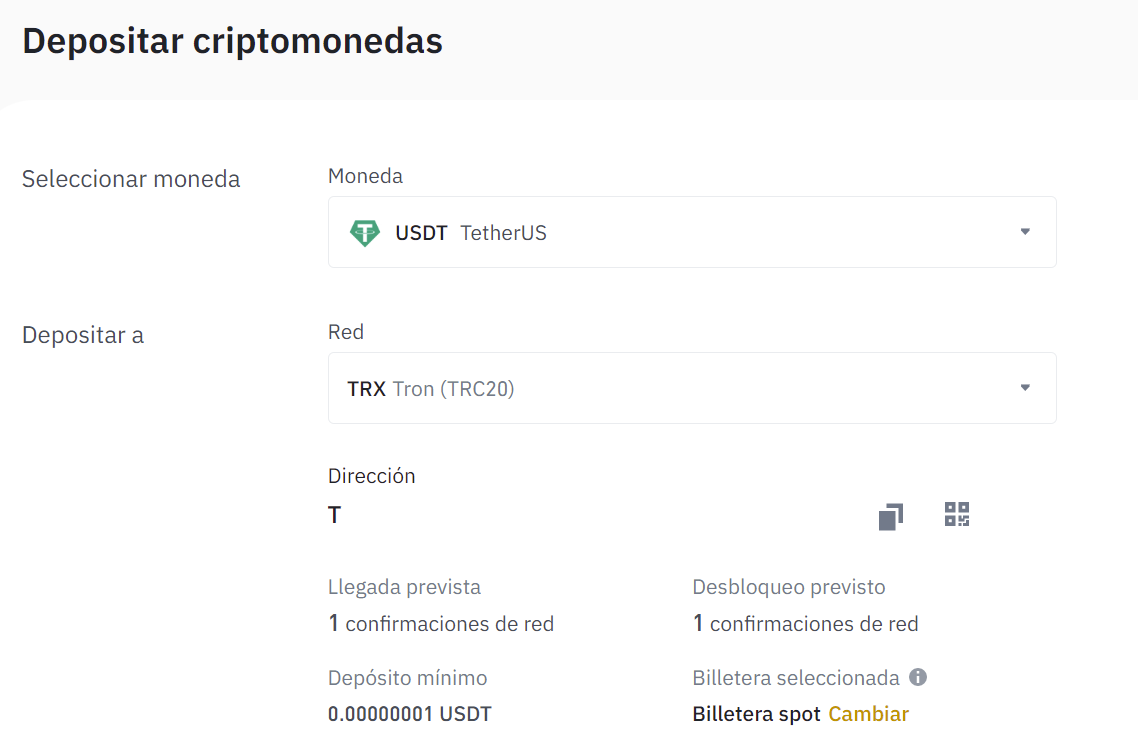This screenshot has width=1138, height=745.
Task: Show the address QR code
Action: 957,515
